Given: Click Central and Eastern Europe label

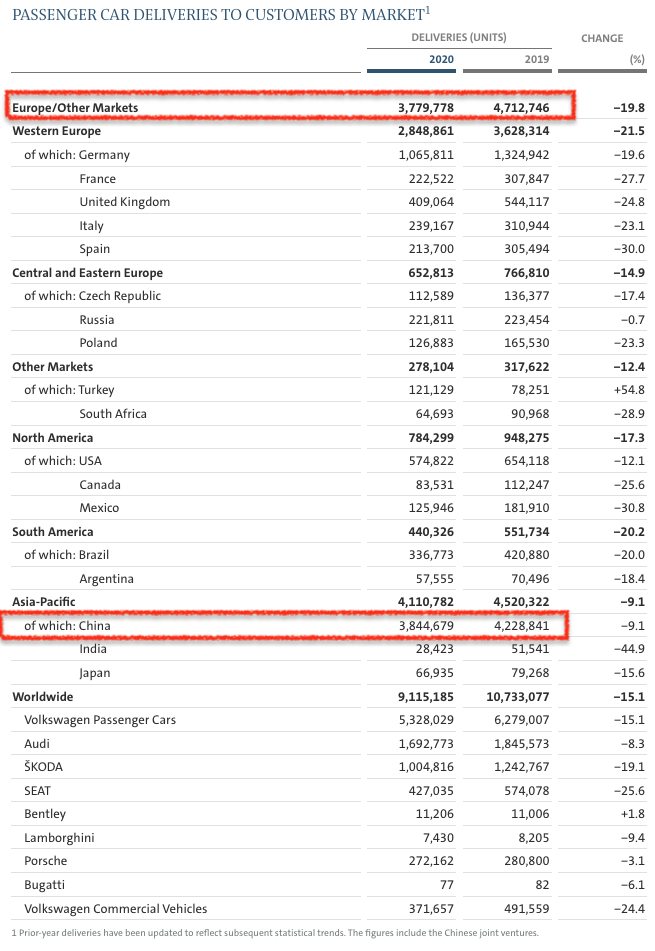Looking at the screenshot, I should point(87,273).
